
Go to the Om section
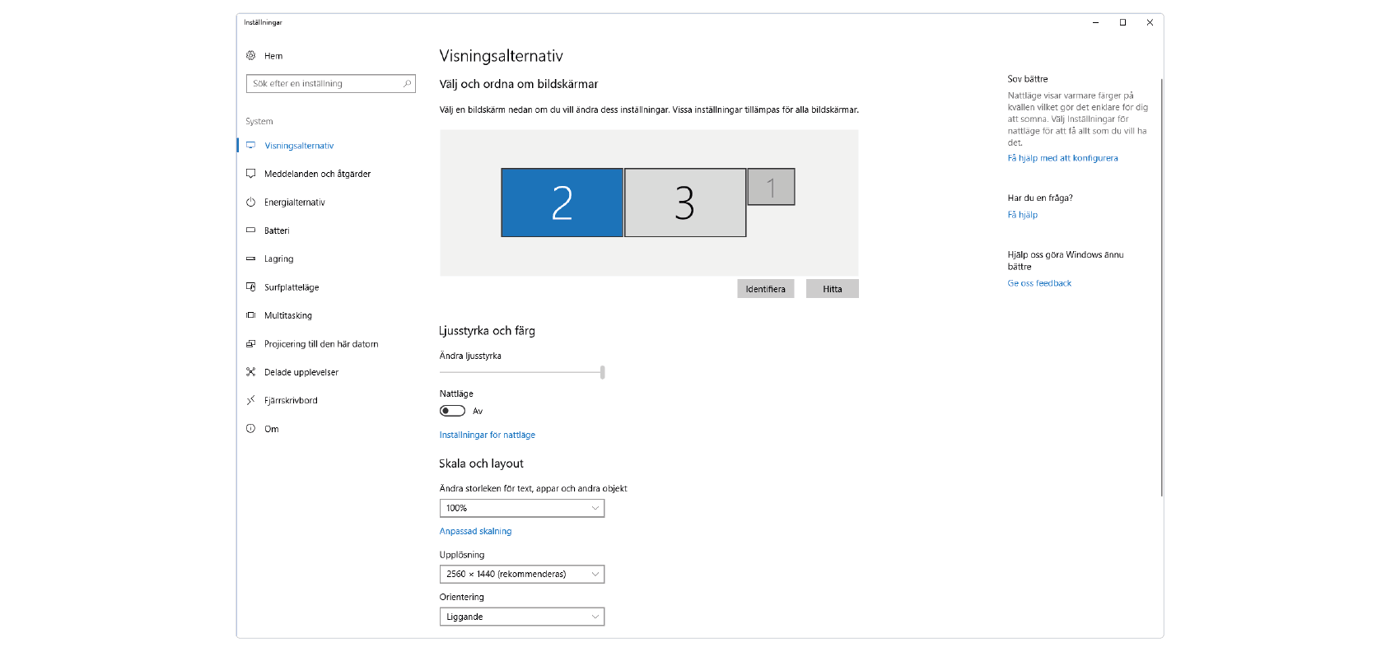[271, 429]
